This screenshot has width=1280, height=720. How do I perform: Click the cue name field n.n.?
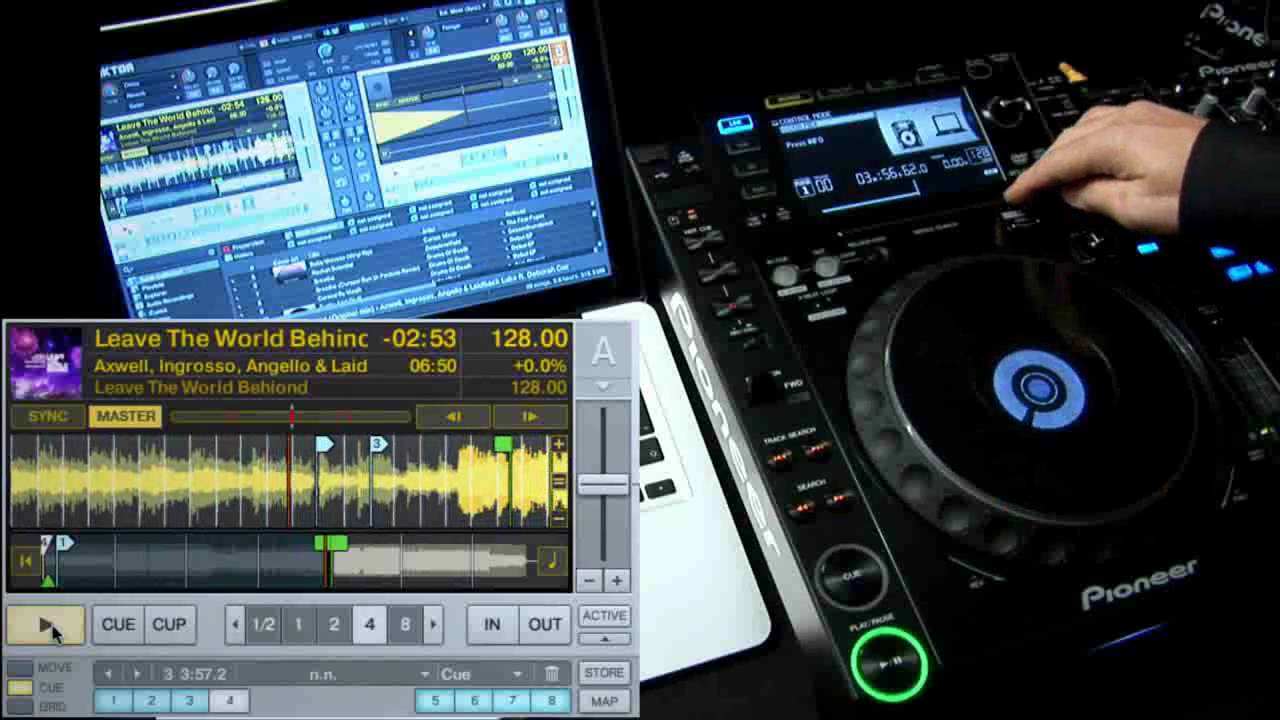pos(322,674)
